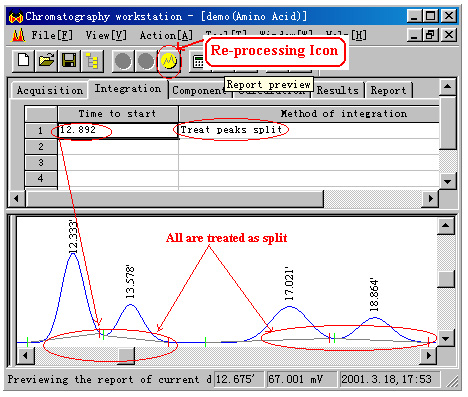468x397 pixels.
Task: Click the second gray circle toolbar button
Action: pos(146,61)
